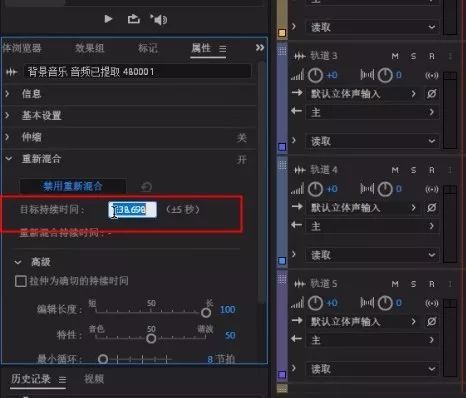Open the 历史记录 panel menu icon
This screenshot has height=398, width=466.
click(62, 380)
